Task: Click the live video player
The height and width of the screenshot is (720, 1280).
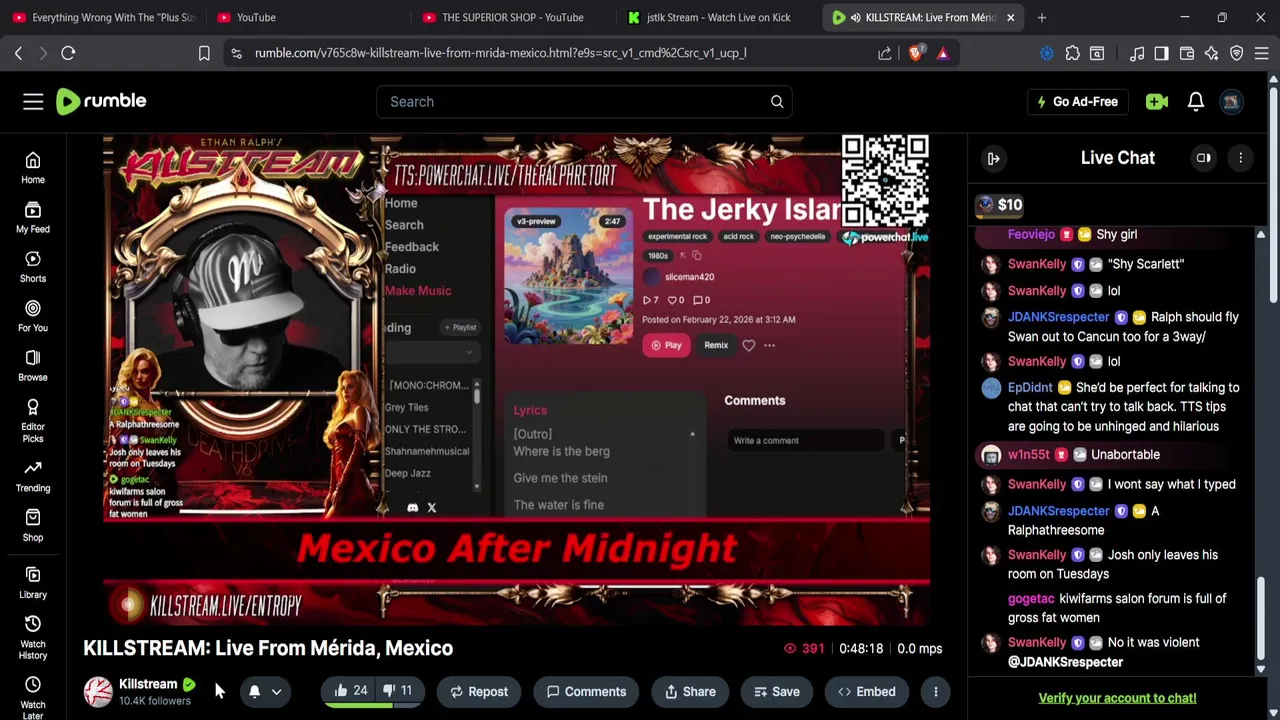Action: pos(517,380)
